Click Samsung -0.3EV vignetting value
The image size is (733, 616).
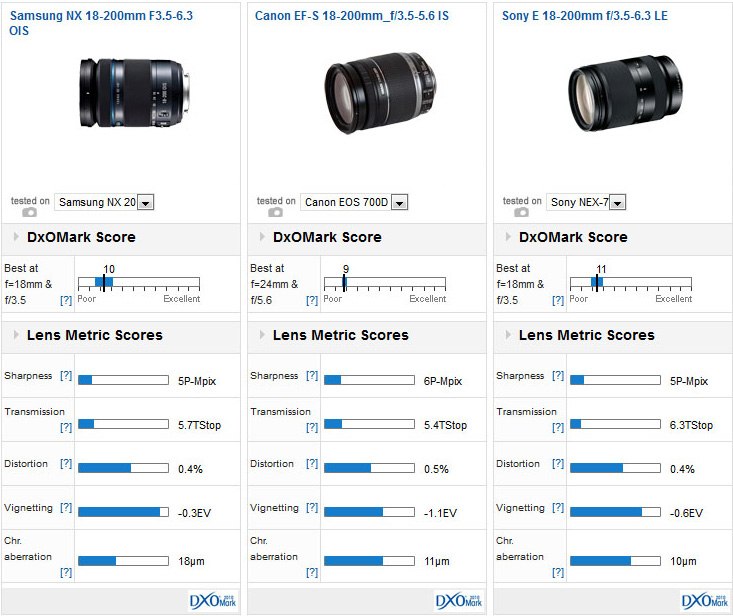(x=194, y=513)
